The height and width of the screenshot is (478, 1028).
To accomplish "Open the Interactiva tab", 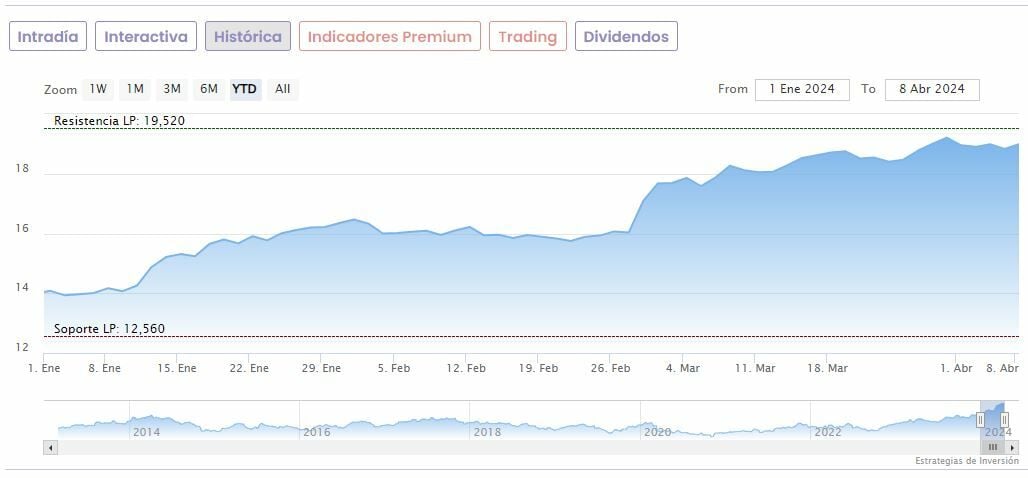I will pyautogui.click(x=146, y=37).
